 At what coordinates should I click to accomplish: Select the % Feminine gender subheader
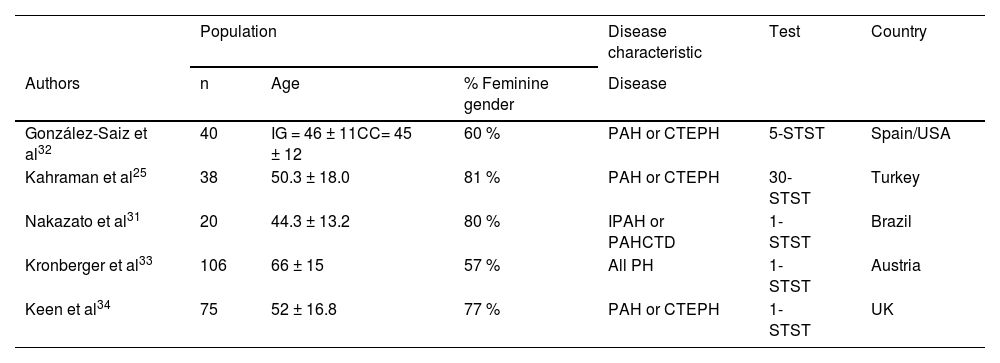tap(506, 94)
